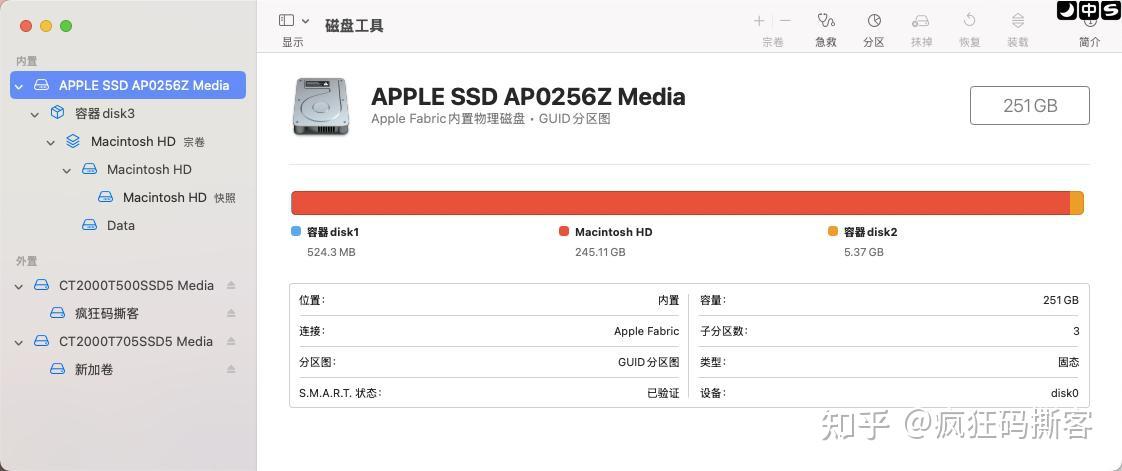Image resolution: width=1122 pixels, height=471 pixels.
Task: Click the remove volume minus icon
Action: (x=786, y=21)
